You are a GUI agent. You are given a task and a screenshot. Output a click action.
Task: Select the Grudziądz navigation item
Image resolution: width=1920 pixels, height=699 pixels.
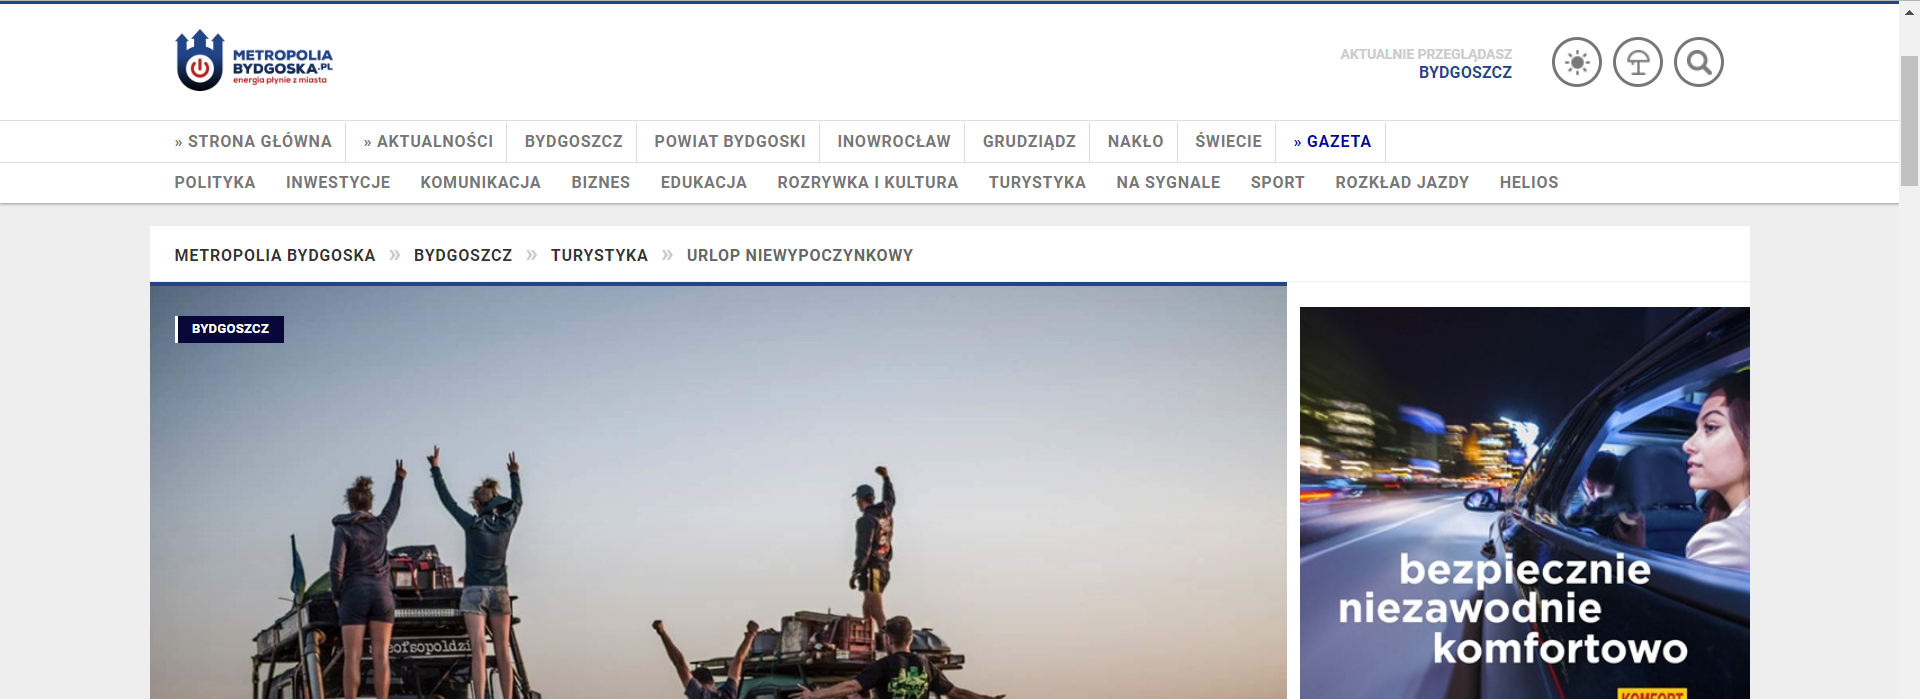coord(1028,142)
